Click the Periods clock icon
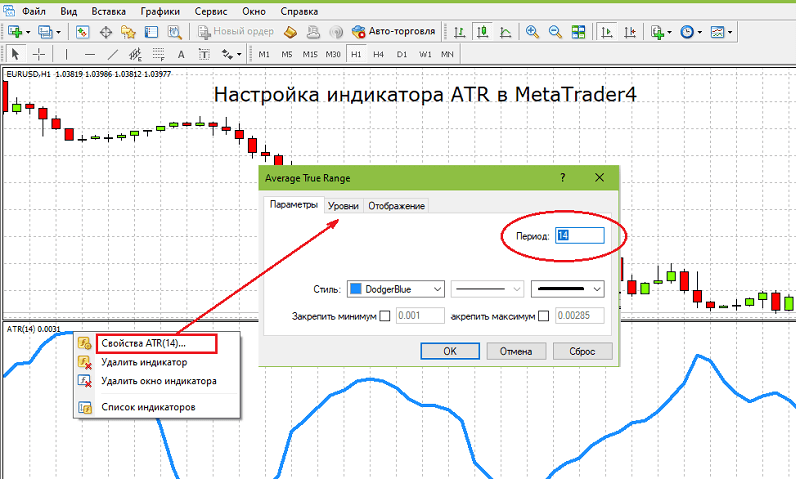 (x=687, y=32)
